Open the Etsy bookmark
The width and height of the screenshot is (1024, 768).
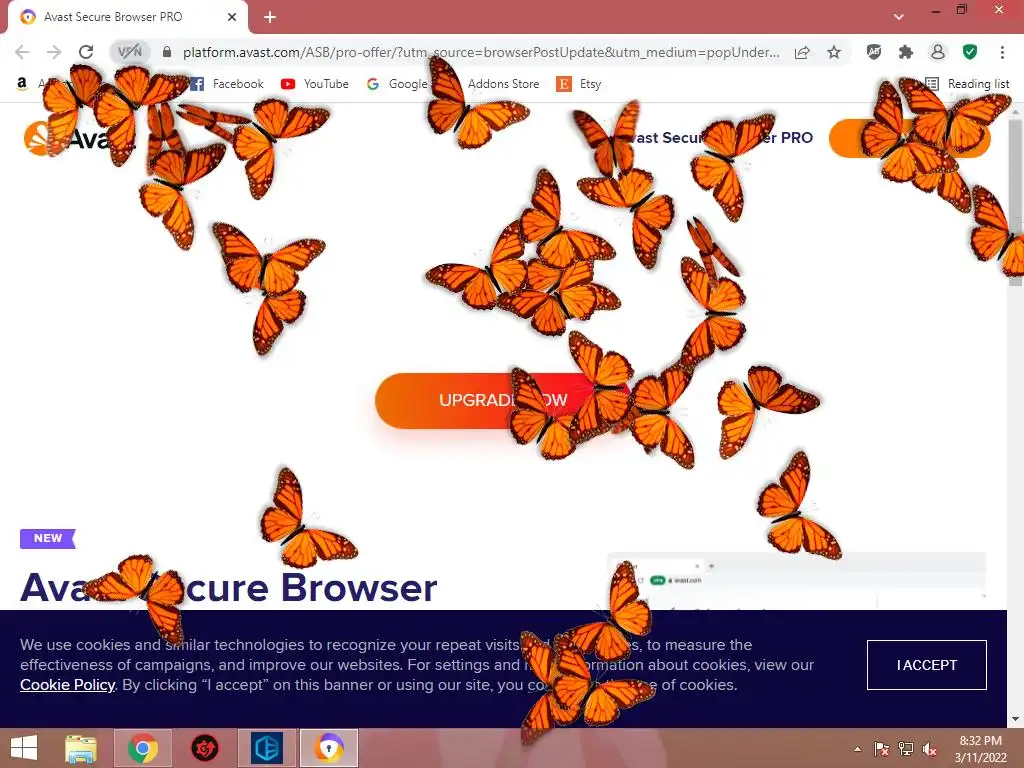point(579,84)
